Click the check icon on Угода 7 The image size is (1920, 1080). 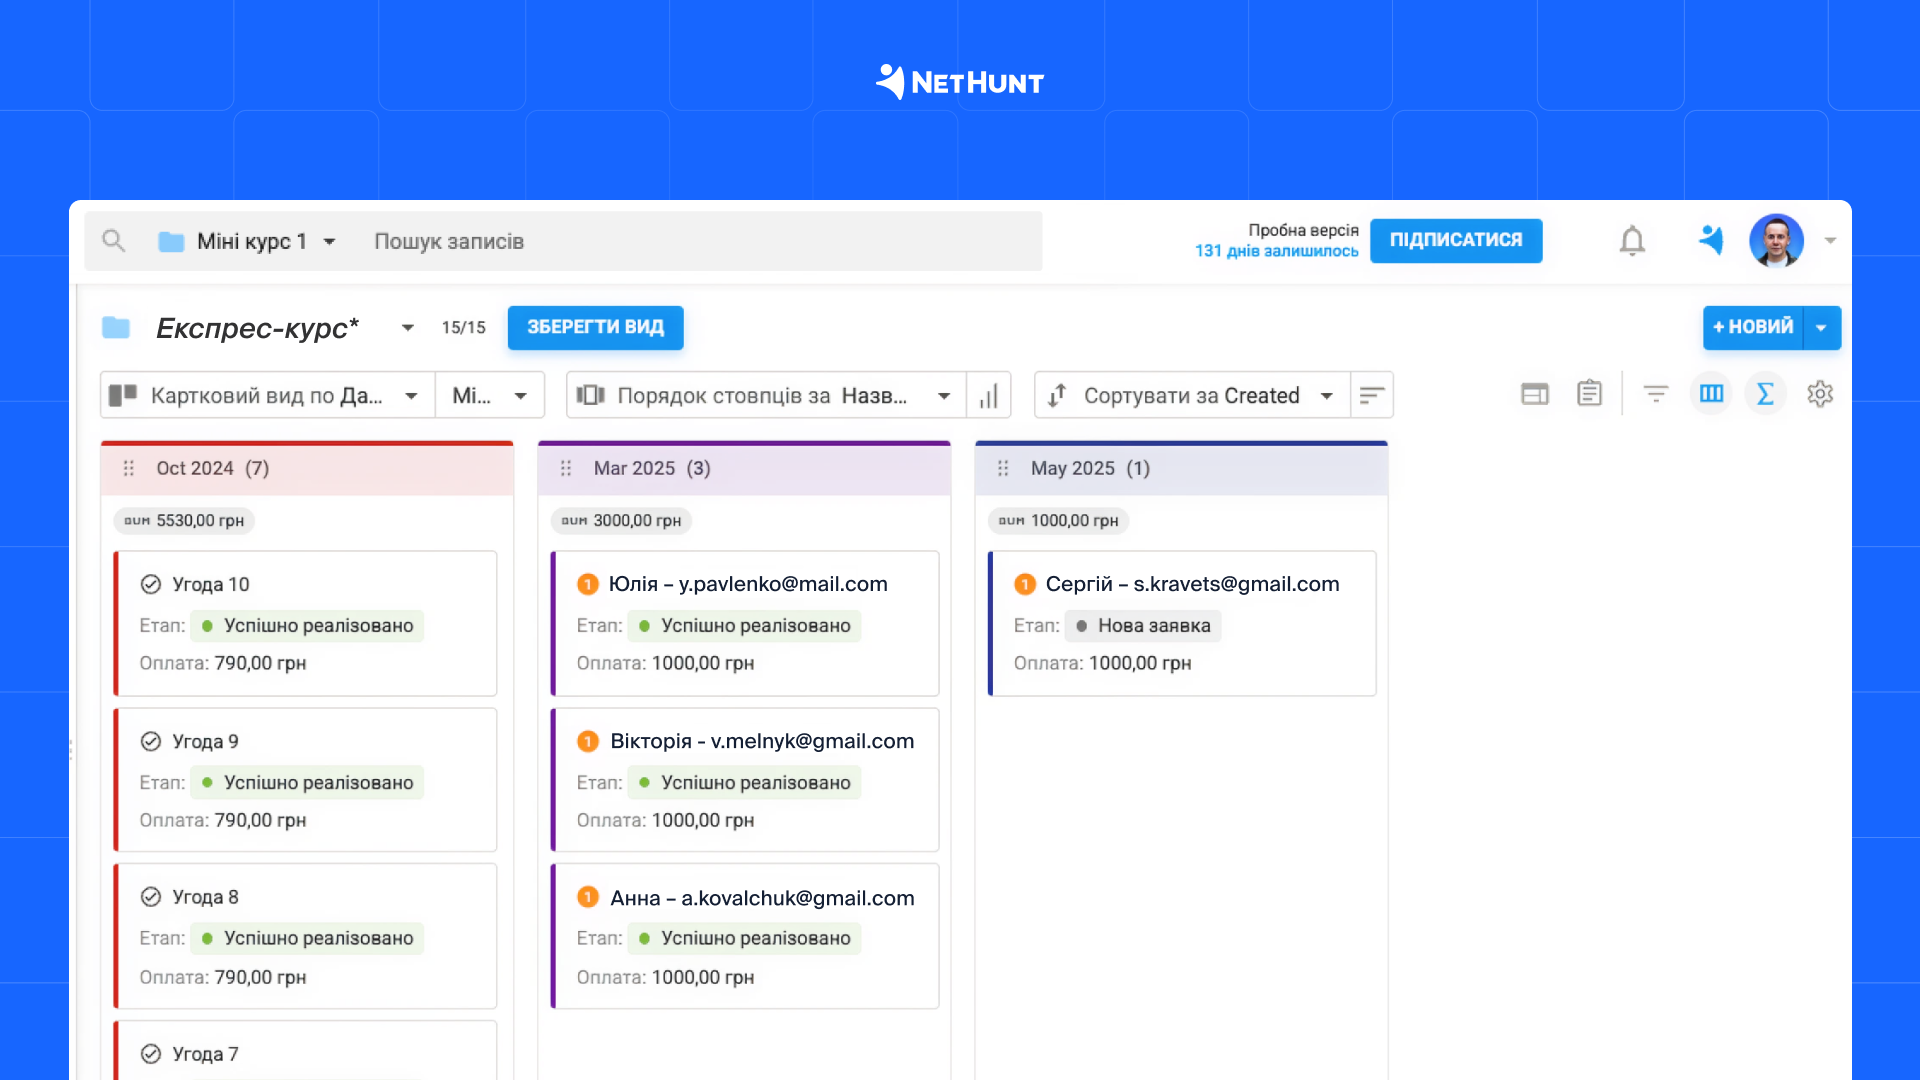click(151, 1053)
